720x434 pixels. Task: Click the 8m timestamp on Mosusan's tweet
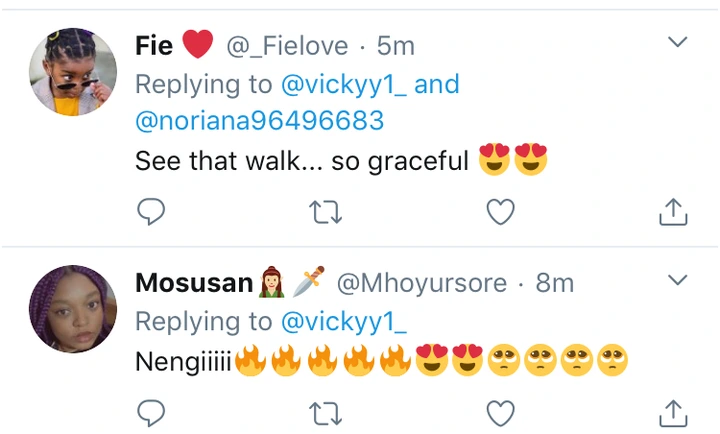tap(555, 283)
